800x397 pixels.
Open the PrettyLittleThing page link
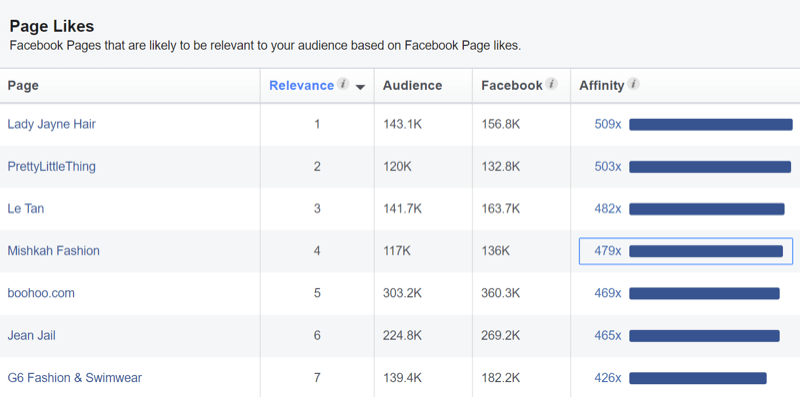click(52, 166)
